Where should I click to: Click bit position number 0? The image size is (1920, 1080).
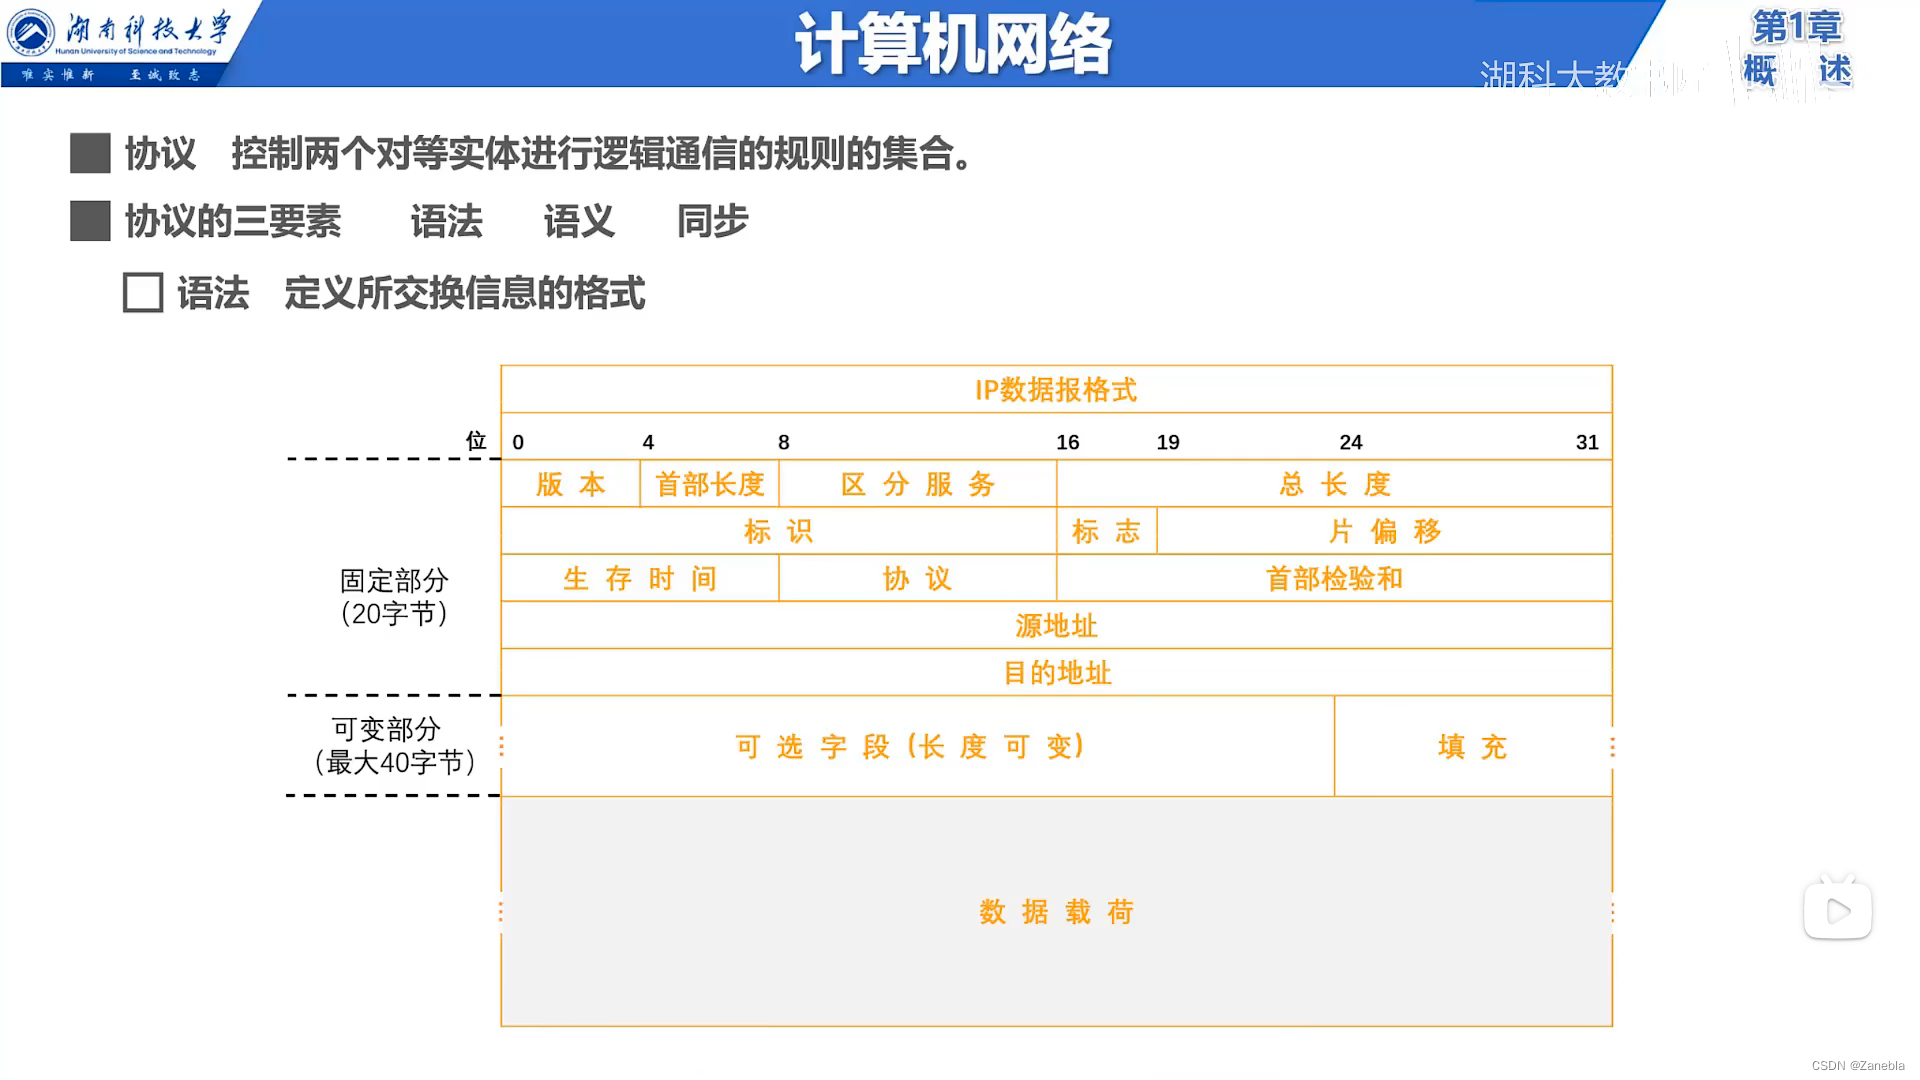tap(518, 442)
